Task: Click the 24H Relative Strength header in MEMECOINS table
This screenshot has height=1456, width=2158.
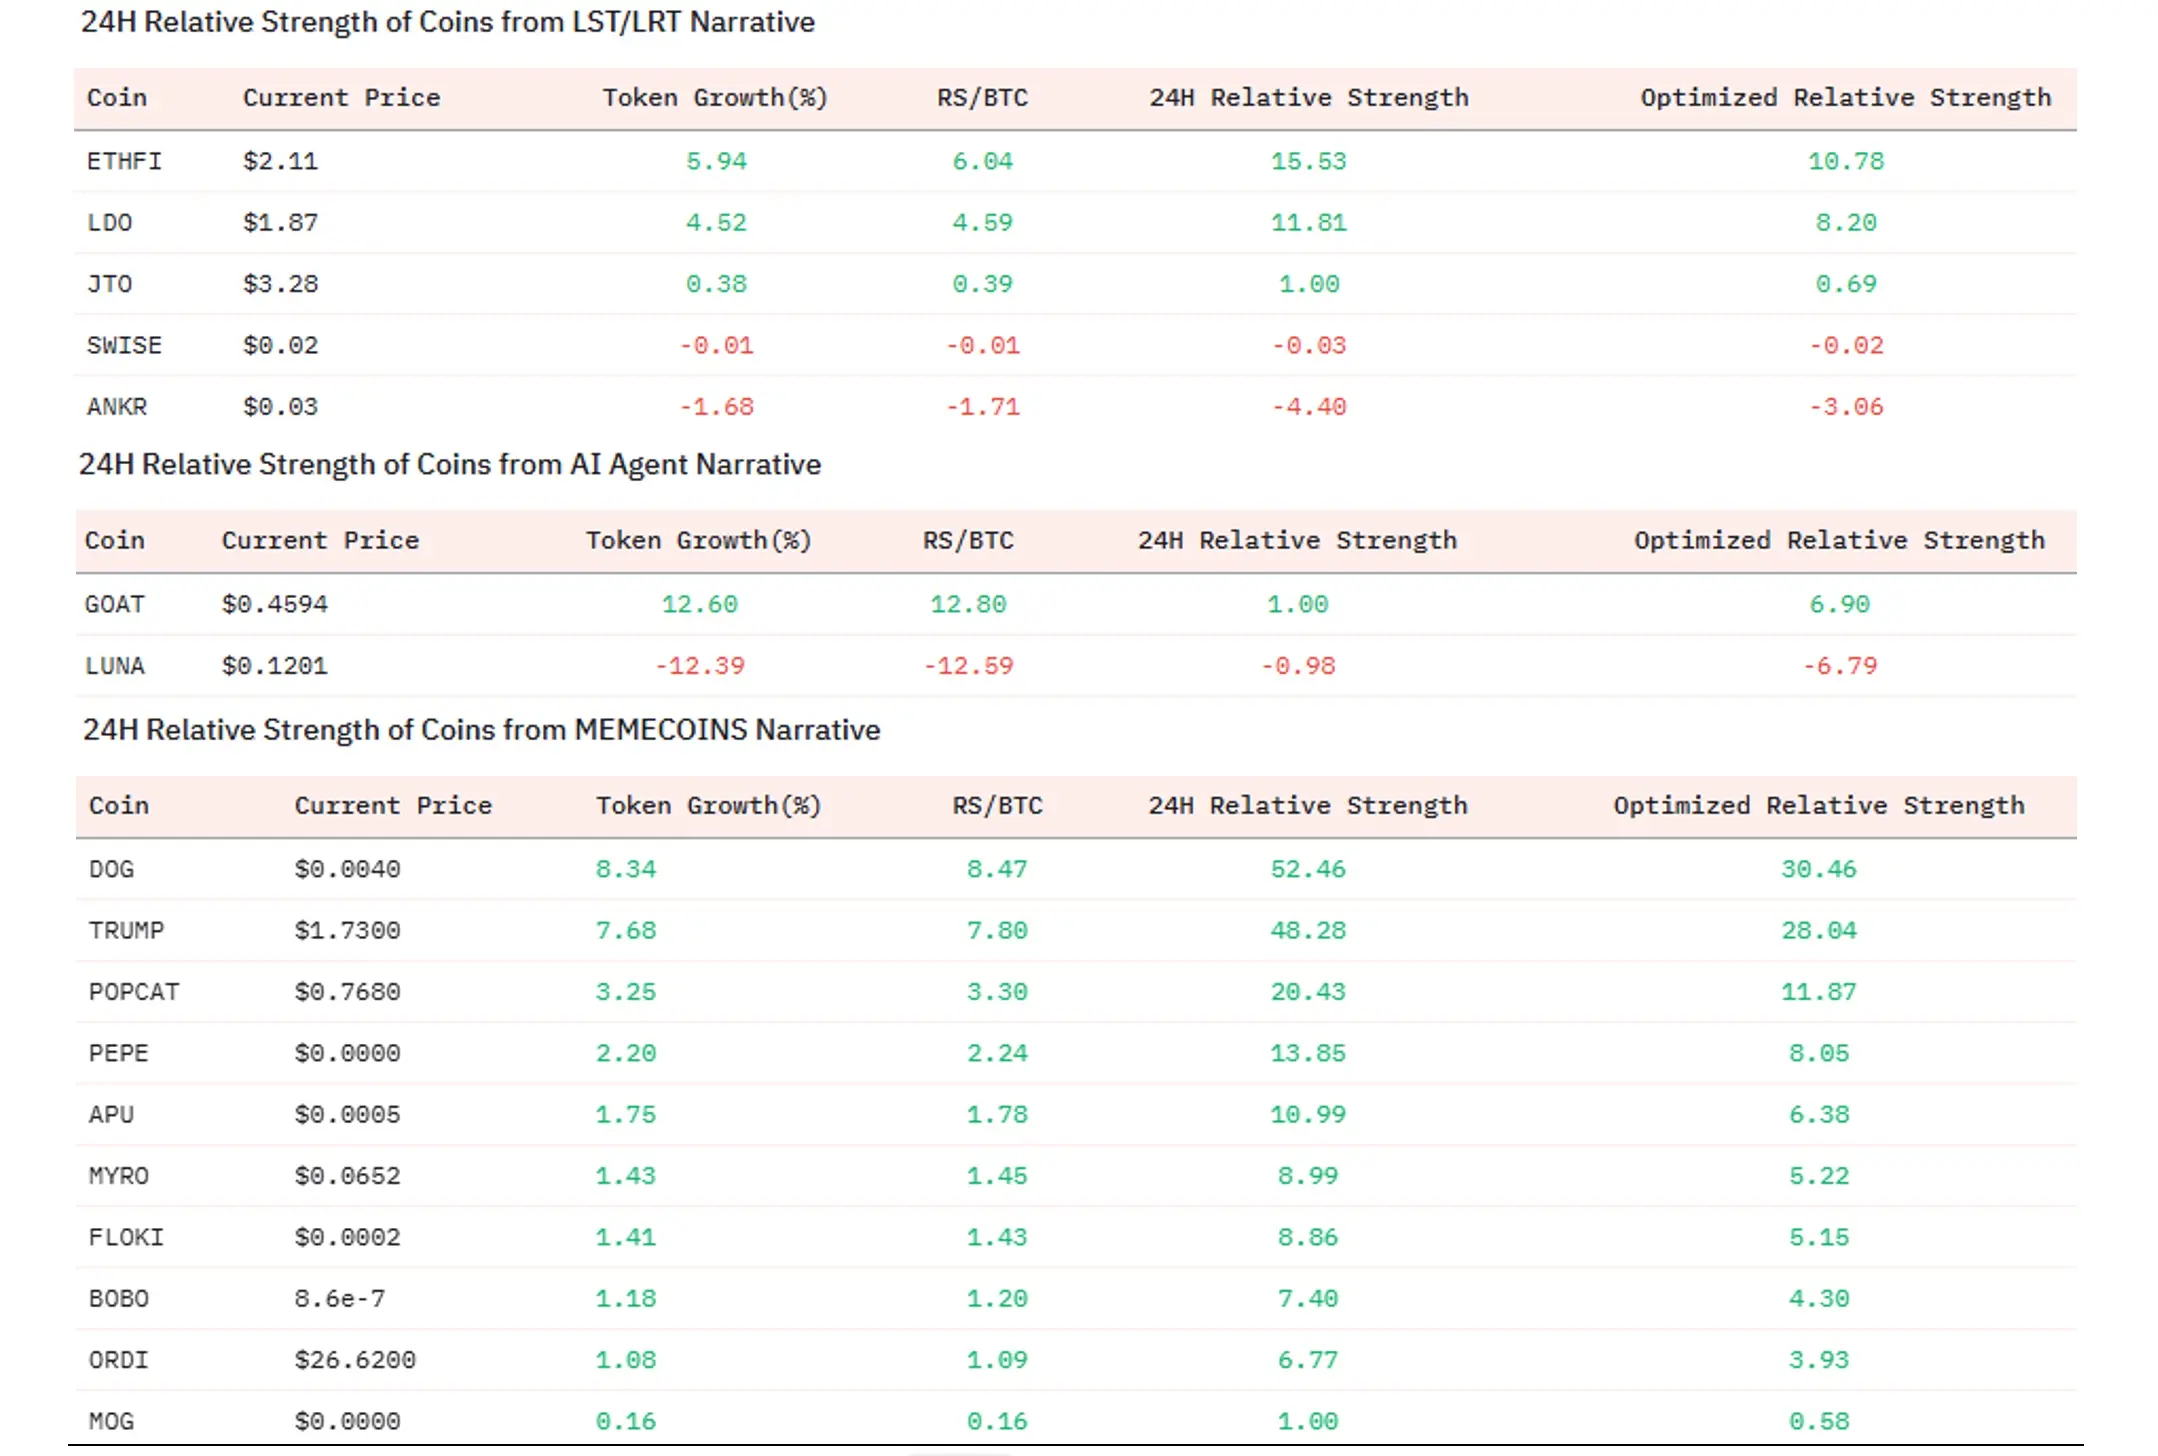Action: click(x=1307, y=806)
